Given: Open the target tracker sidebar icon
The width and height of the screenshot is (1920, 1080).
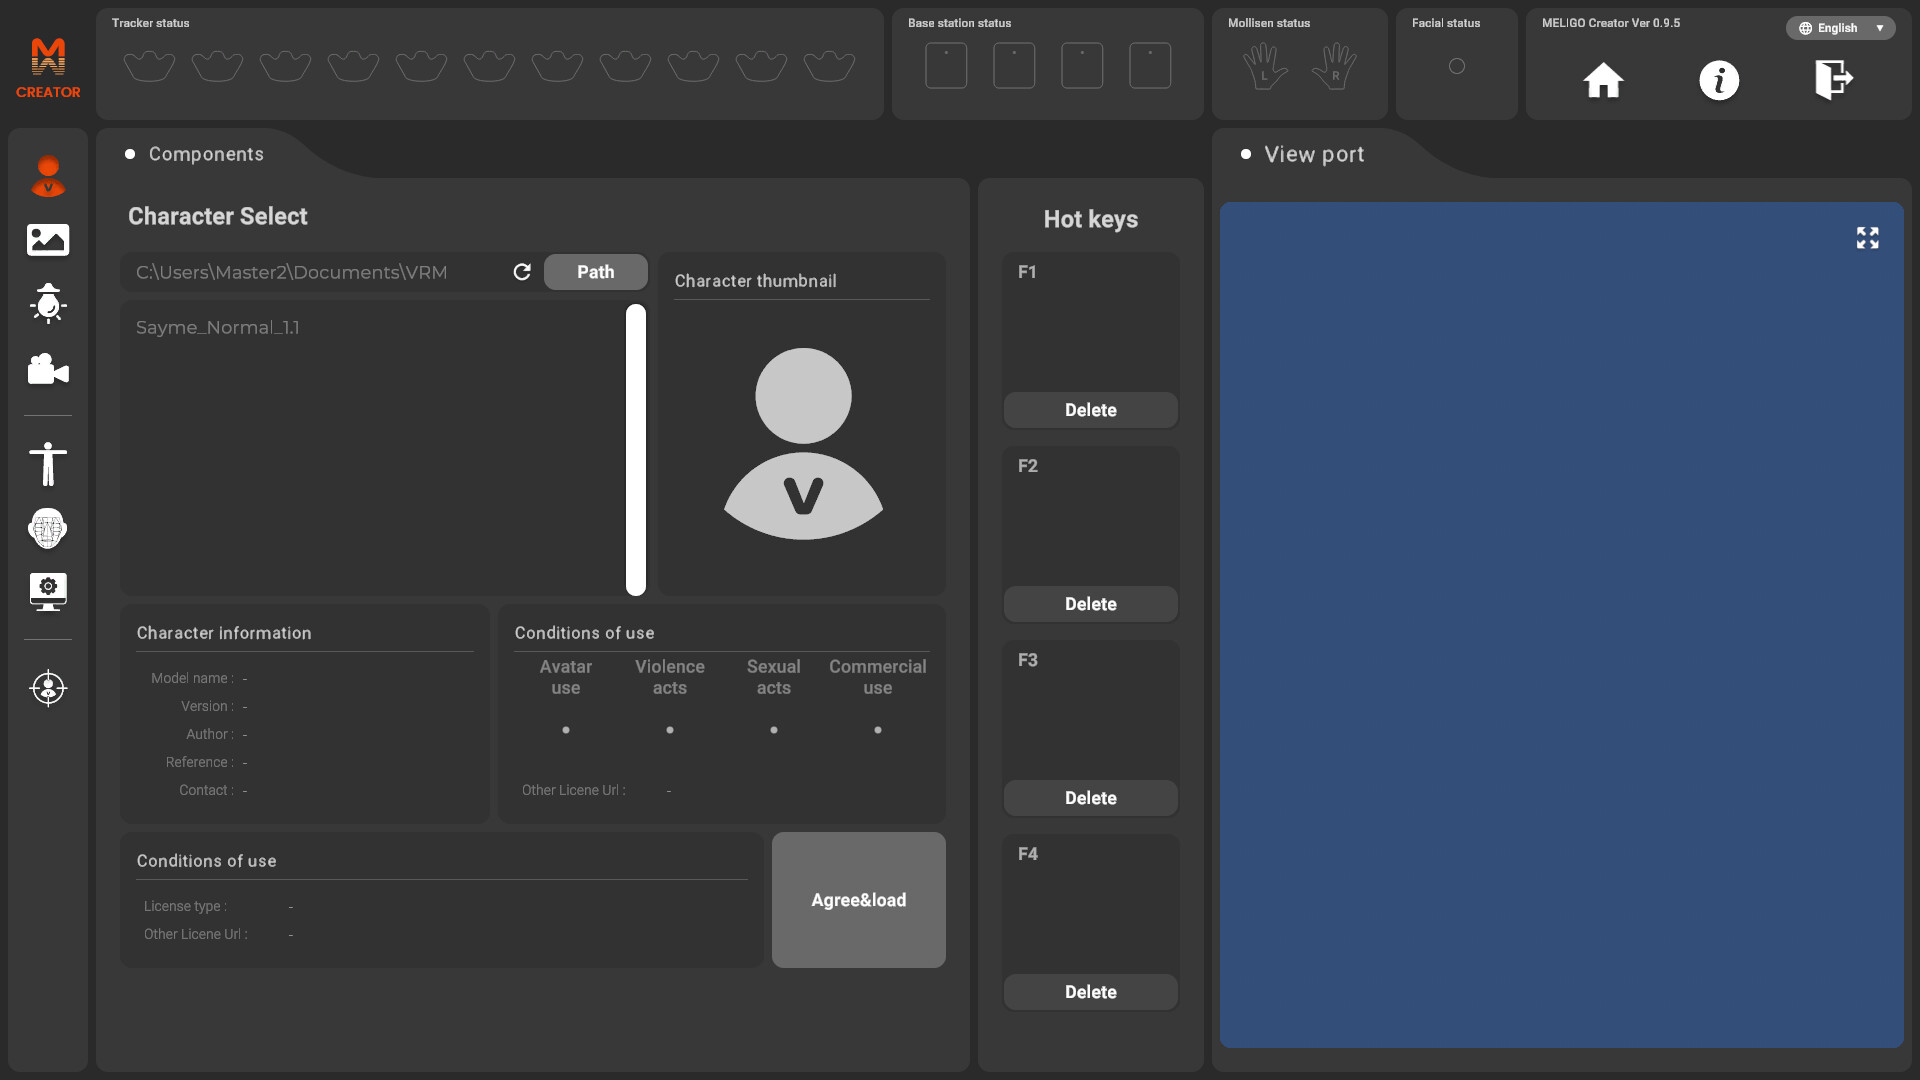Looking at the screenshot, I should (48, 688).
